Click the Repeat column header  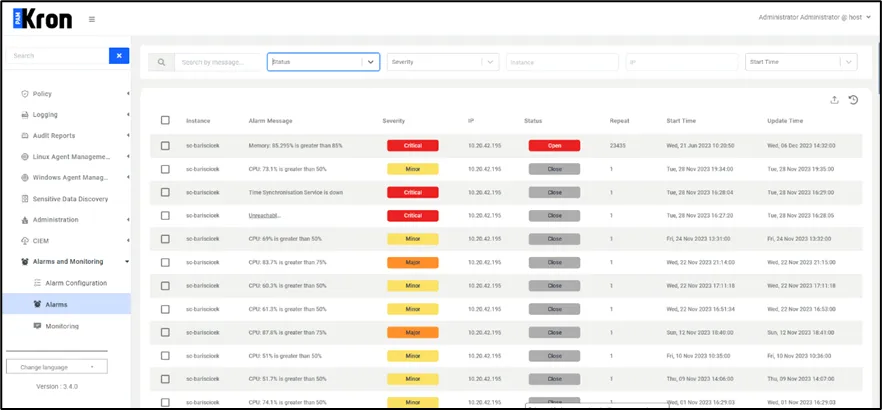(x=619, y=121)
